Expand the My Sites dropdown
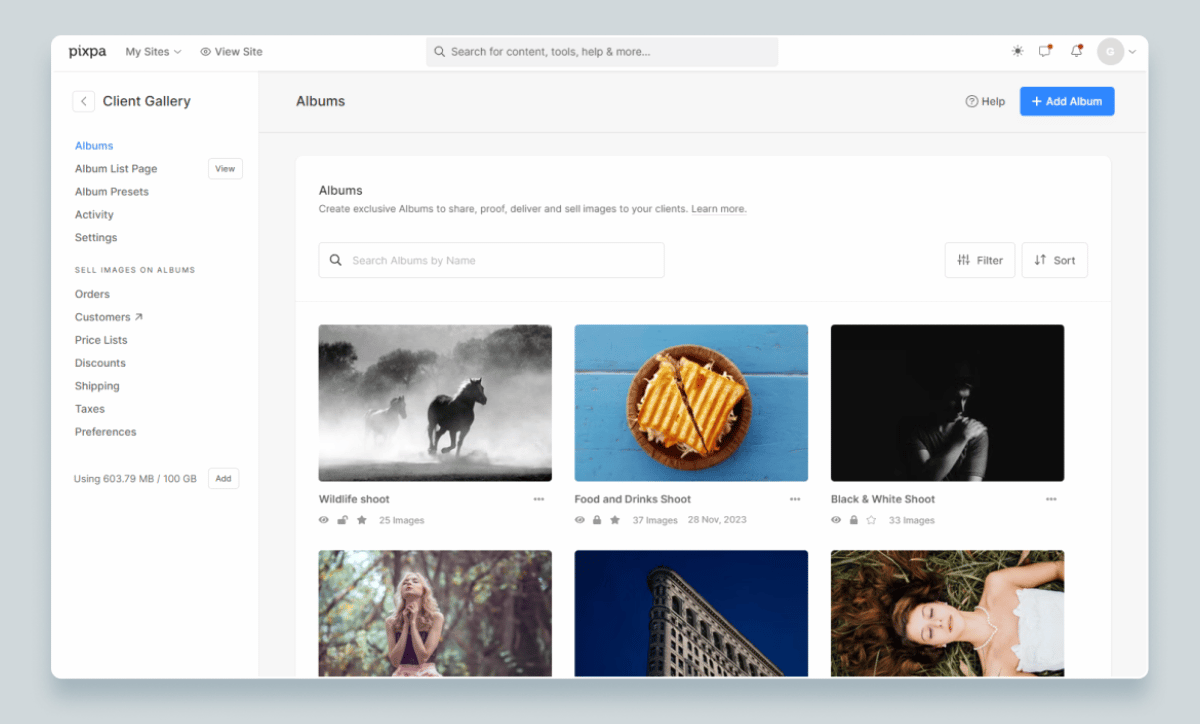1200x724 pixels. pyautogui.click(x=153, y=51)
